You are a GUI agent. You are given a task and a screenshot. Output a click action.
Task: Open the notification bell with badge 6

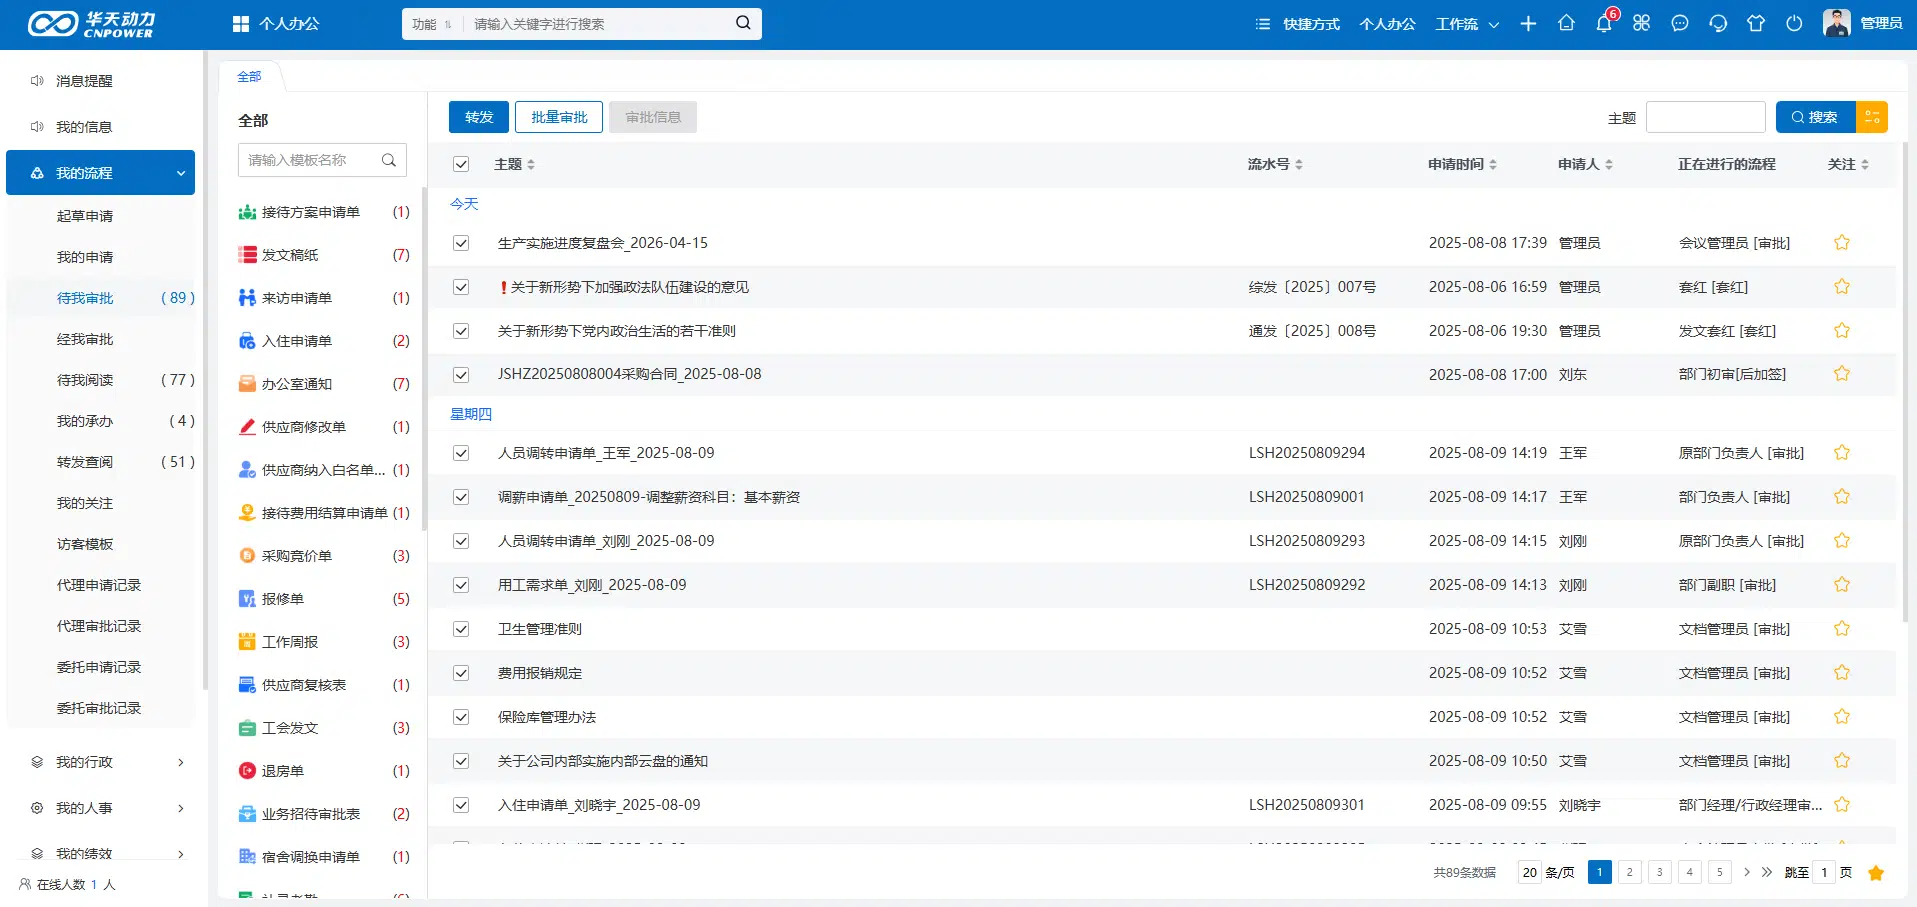(x=1604, y=23)
